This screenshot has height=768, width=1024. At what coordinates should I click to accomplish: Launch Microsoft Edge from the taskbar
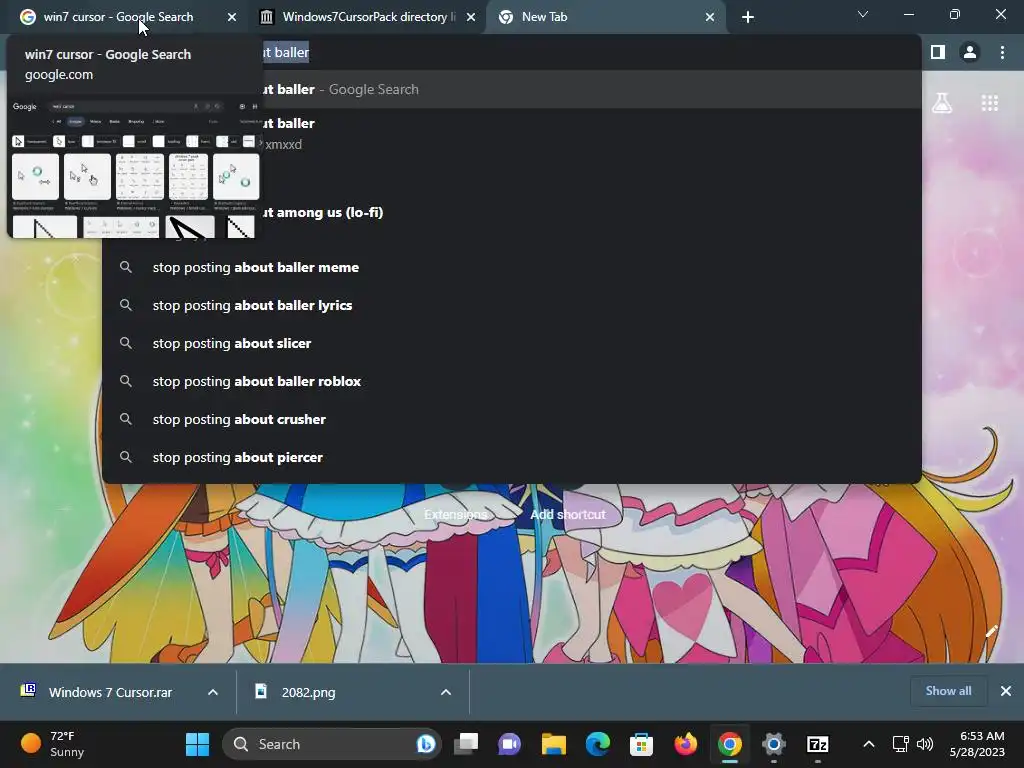pyautogui.click(x=598, y=744)
